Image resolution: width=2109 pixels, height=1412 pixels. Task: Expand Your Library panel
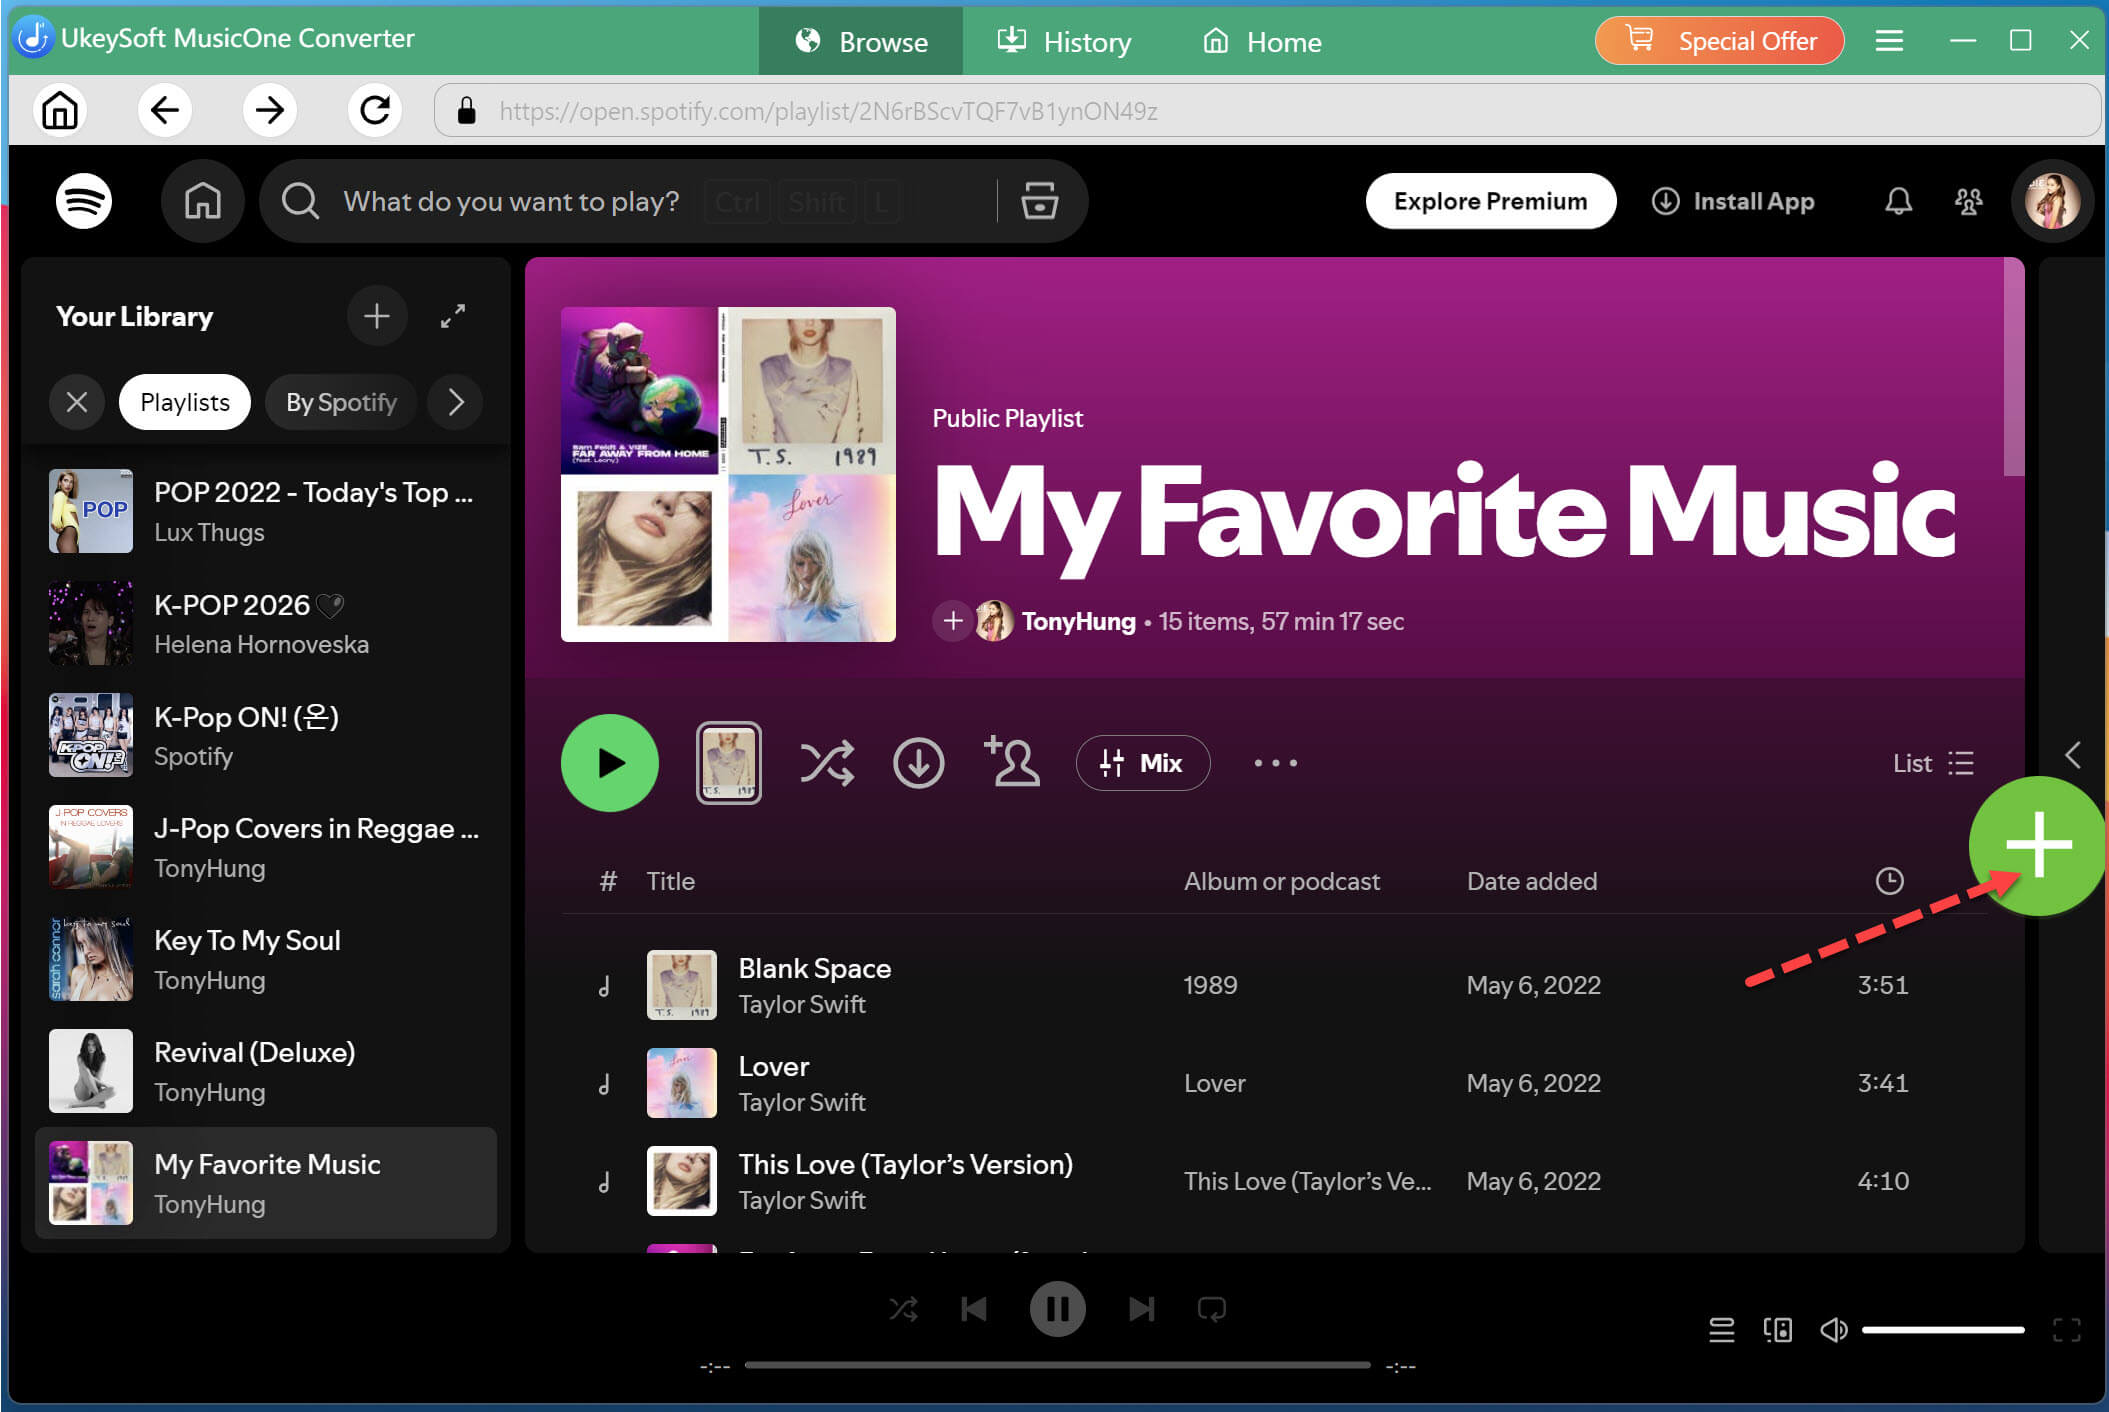(x=453, y=316)
